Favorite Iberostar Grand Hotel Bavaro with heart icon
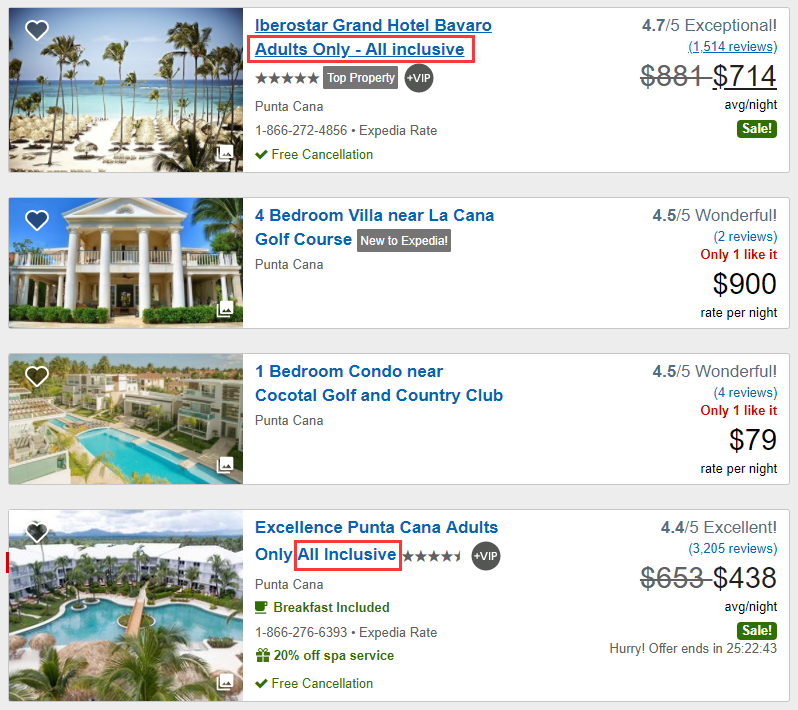The image size is (798, 710). pyautogui.click(x=37, y=31)
